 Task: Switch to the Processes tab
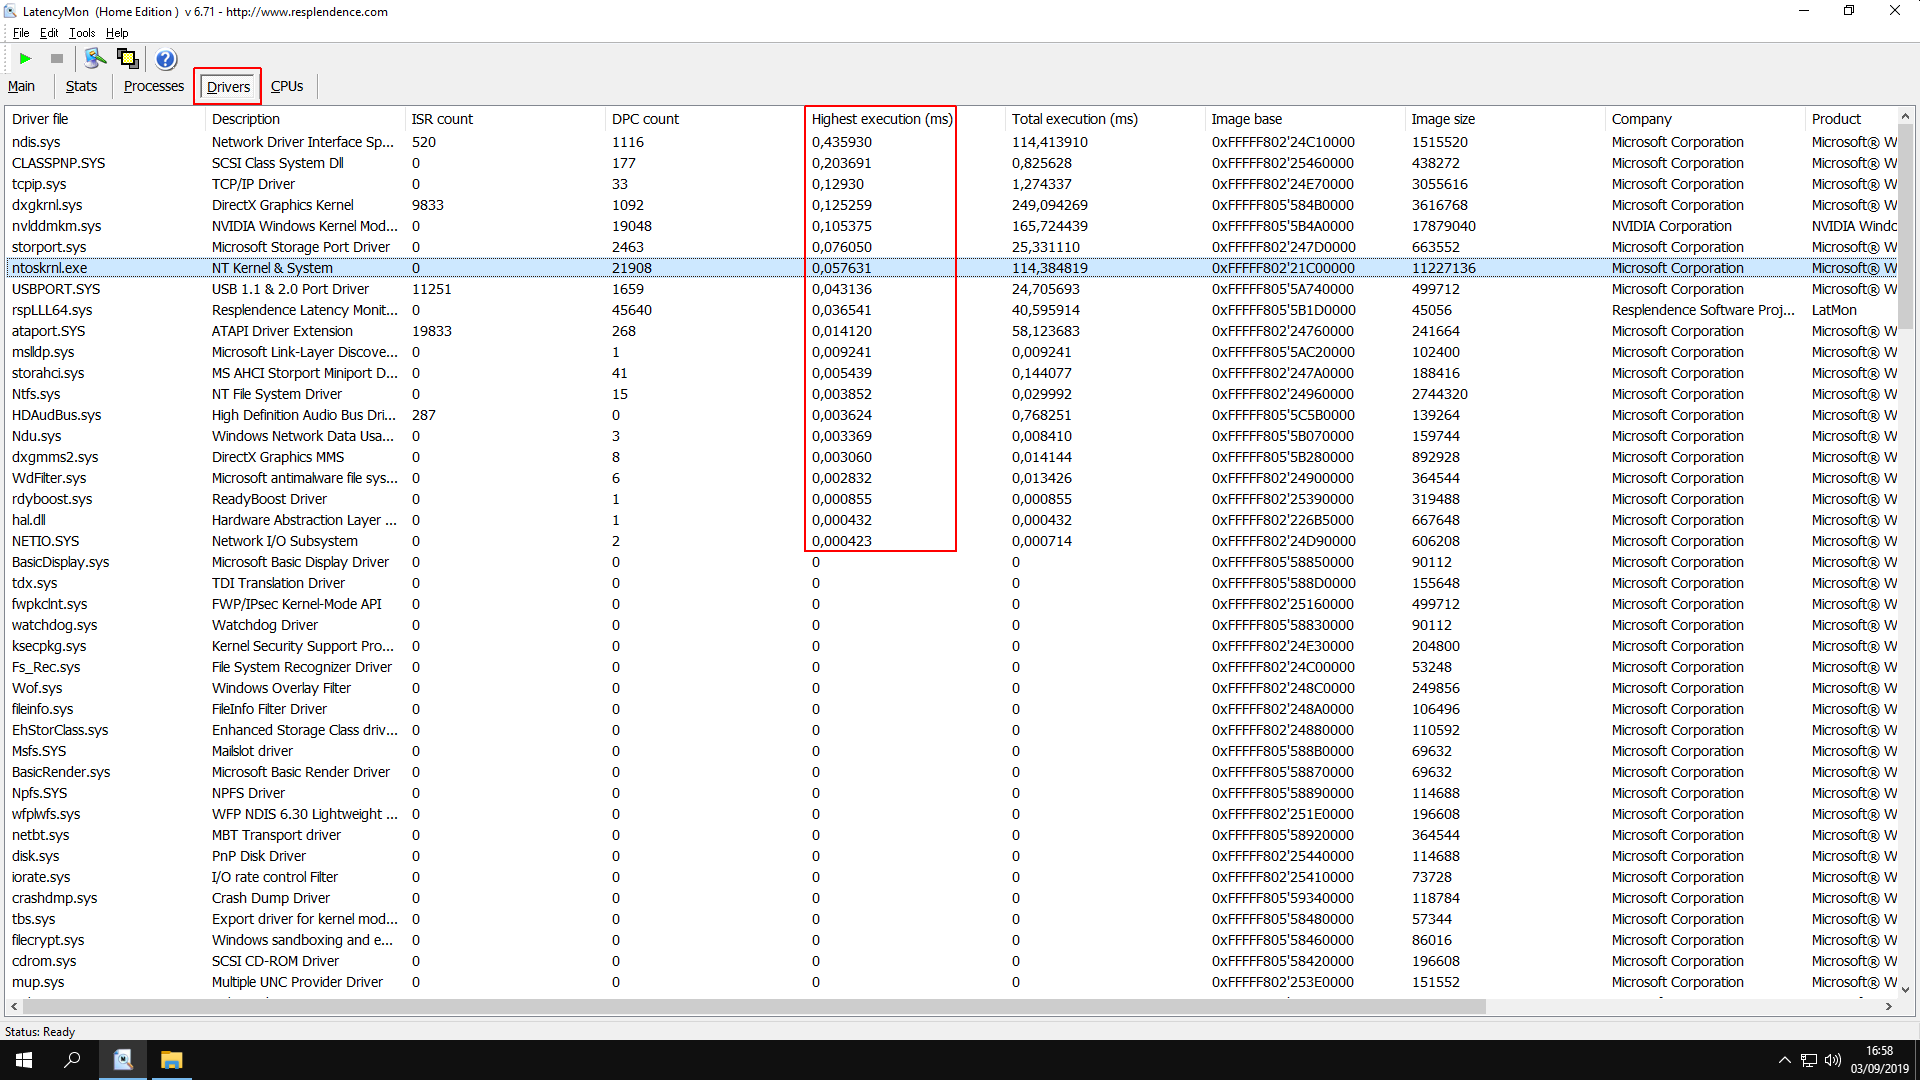[x=153, y=86]
